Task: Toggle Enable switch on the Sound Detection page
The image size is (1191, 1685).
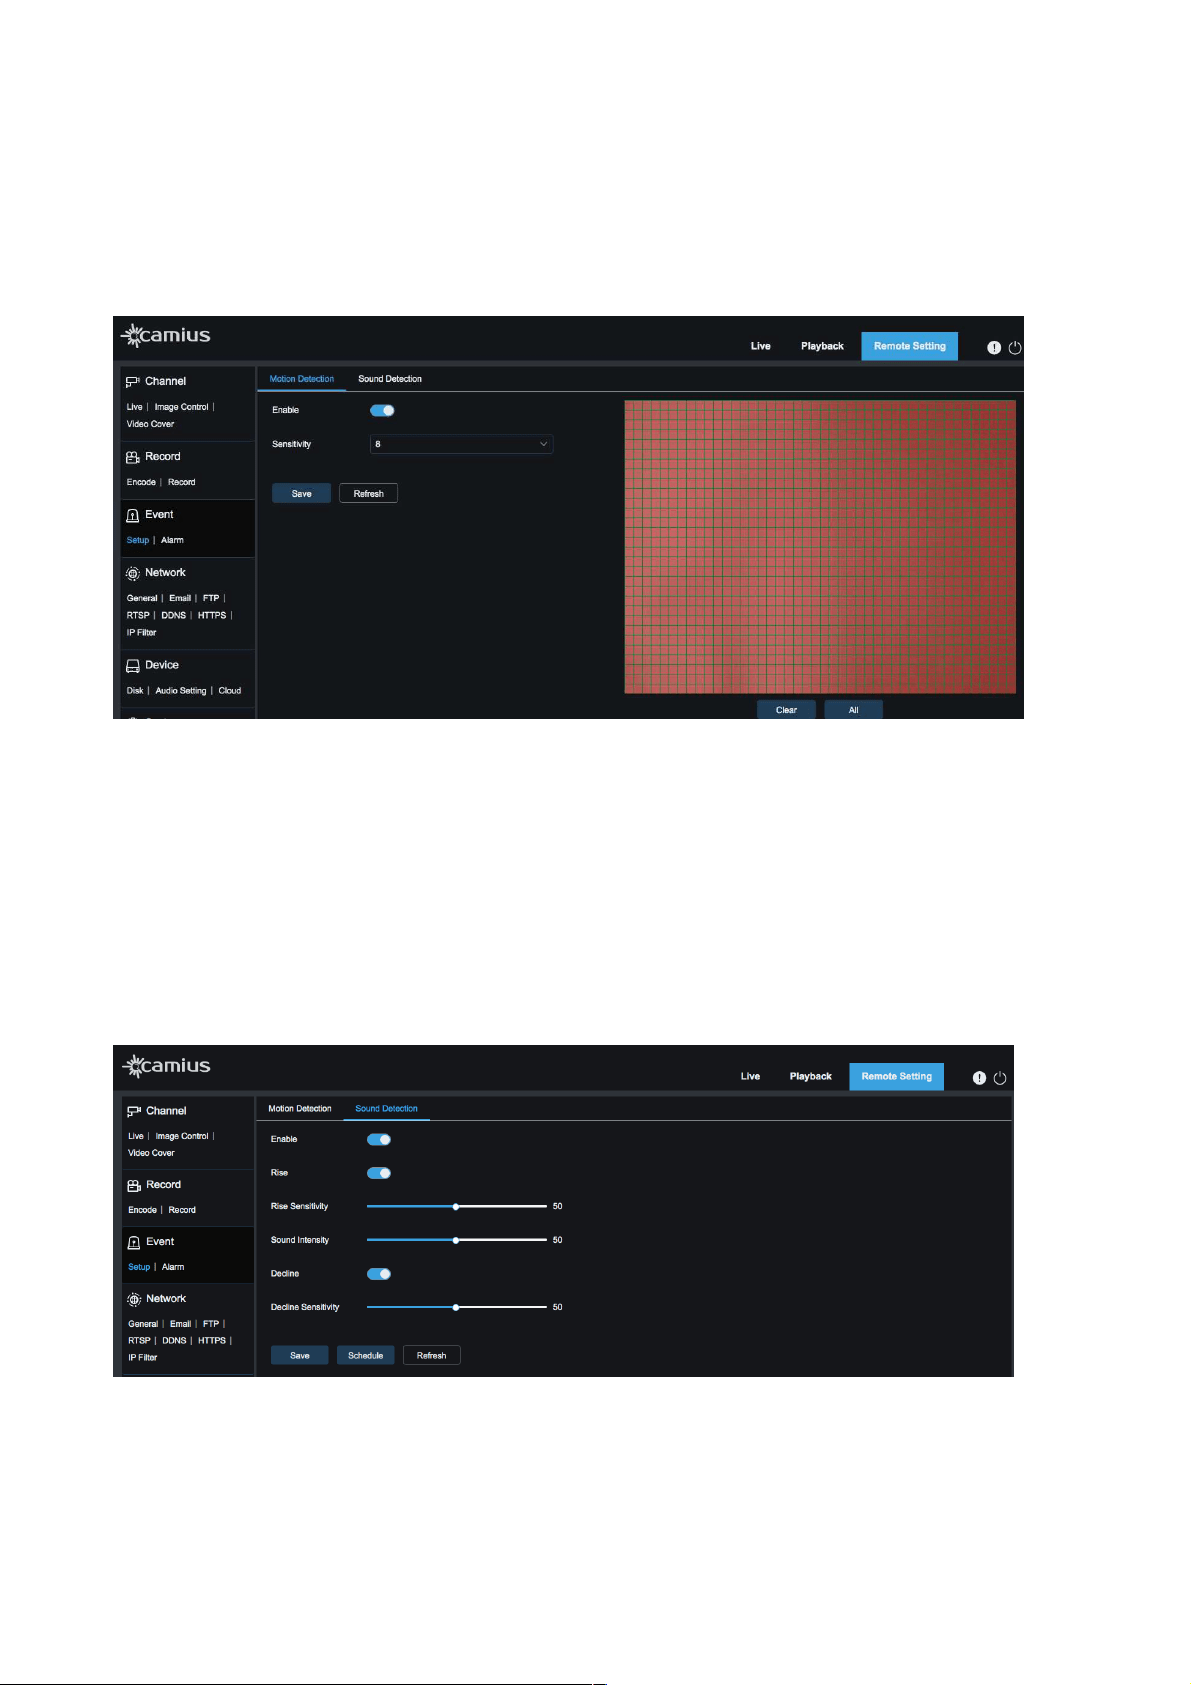Action: pos(379,1139)
